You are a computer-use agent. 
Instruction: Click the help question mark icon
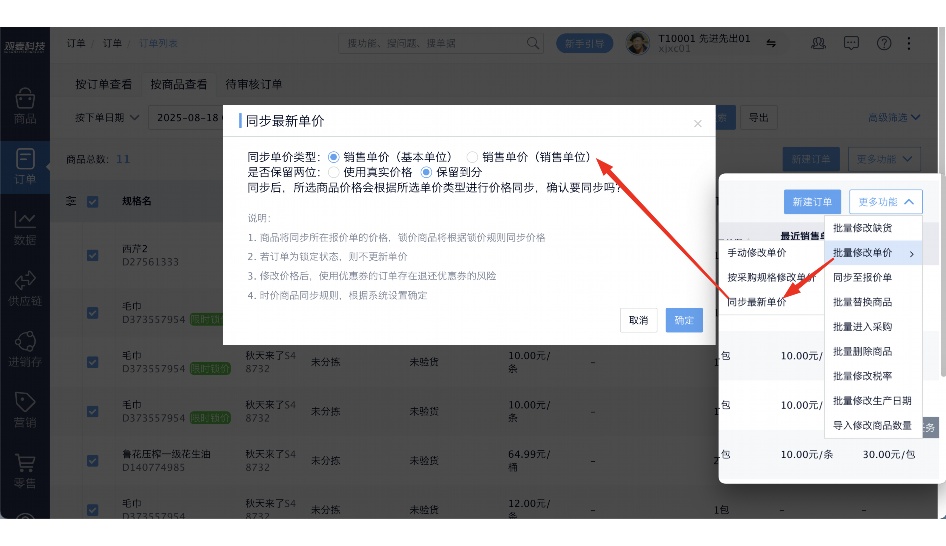pos(884,43)
